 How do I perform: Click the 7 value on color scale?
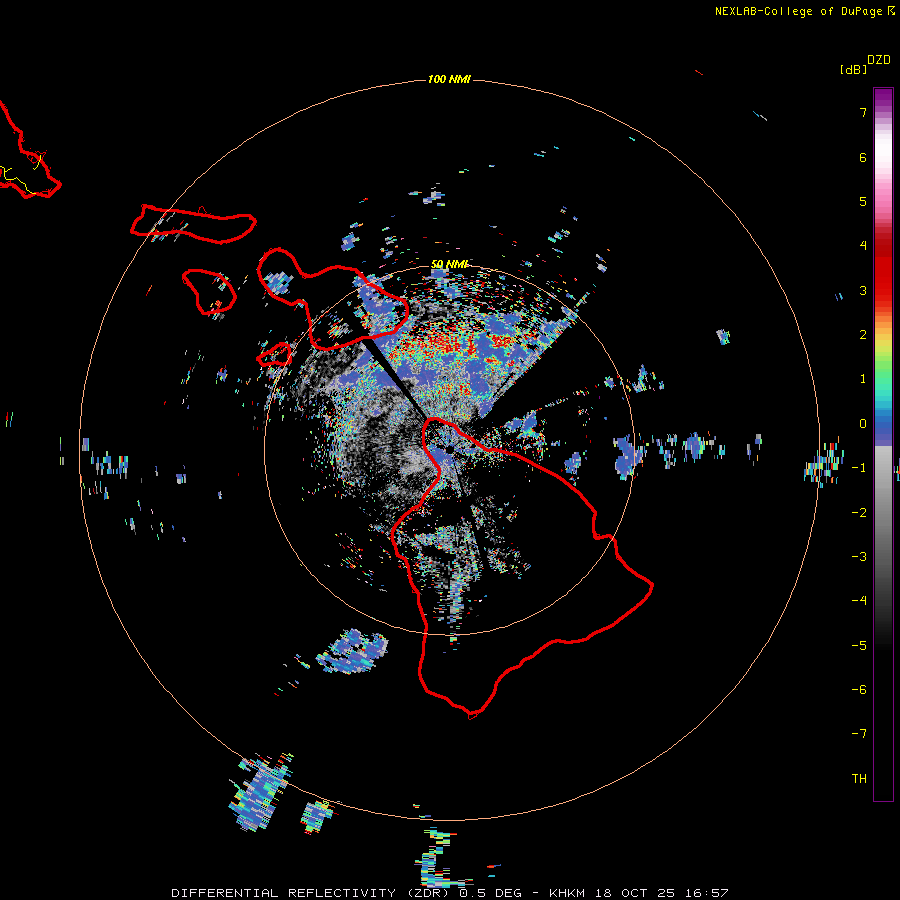tap(863, 112)
